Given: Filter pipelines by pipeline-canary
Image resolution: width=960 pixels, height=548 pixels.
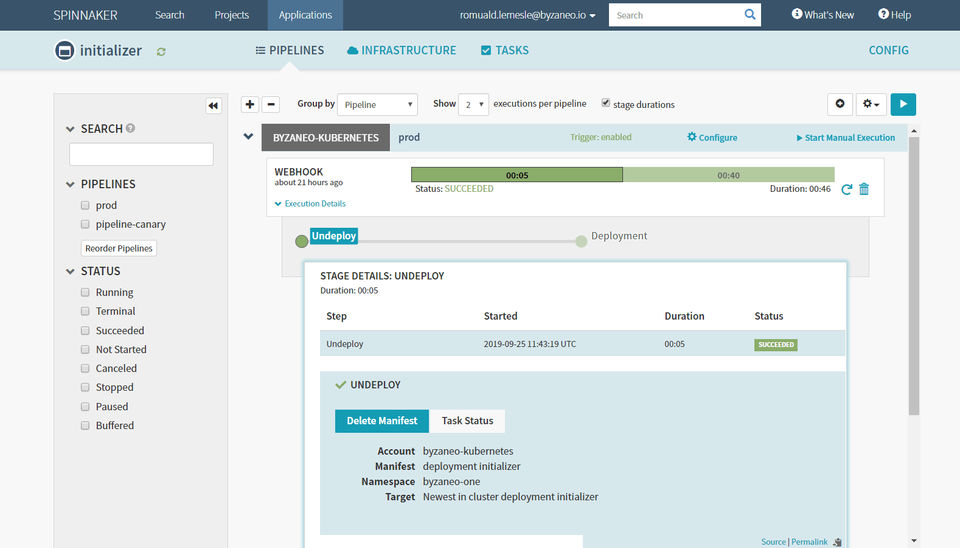Looking at the screenshot, I should point(85,224).
